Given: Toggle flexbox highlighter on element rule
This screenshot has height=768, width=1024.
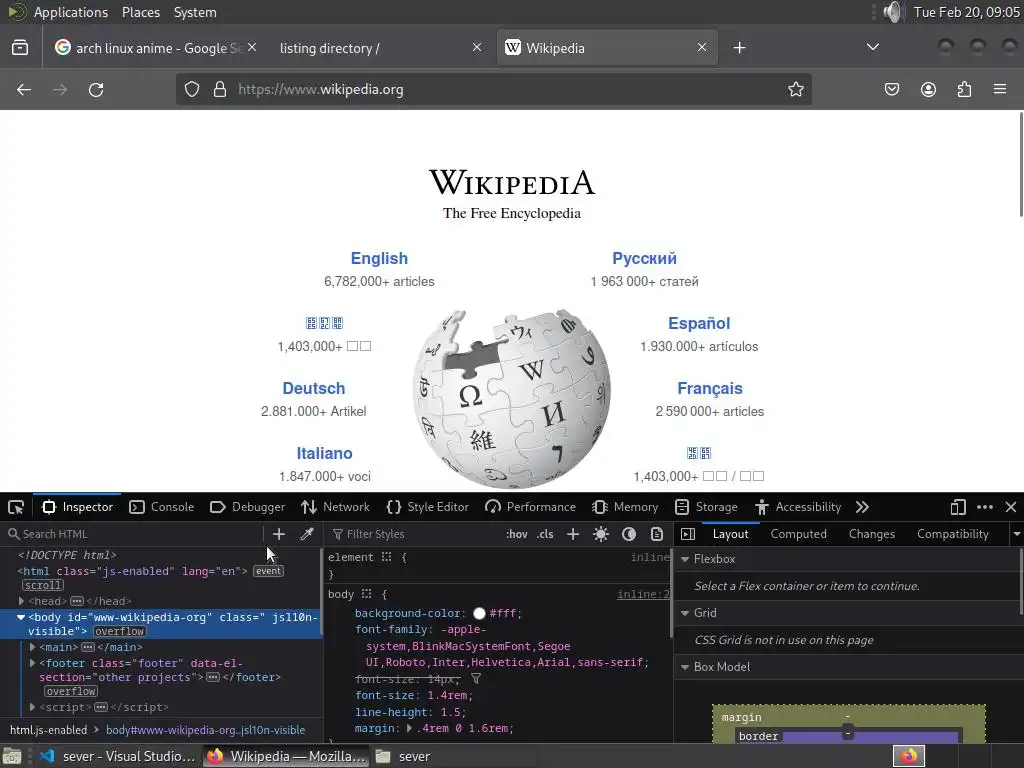Looking at the screenshot, I should click(387, 557).
